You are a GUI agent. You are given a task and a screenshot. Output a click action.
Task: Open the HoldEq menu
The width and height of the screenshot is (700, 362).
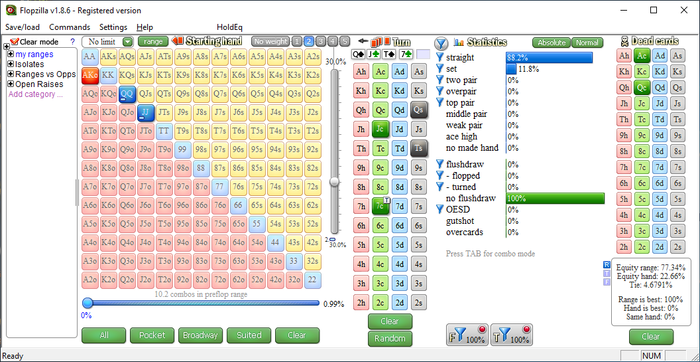(229, 27)
